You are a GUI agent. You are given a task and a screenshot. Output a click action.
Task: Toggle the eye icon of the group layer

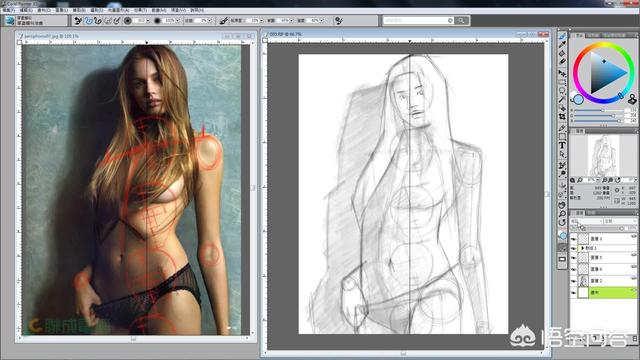[574, 248]
